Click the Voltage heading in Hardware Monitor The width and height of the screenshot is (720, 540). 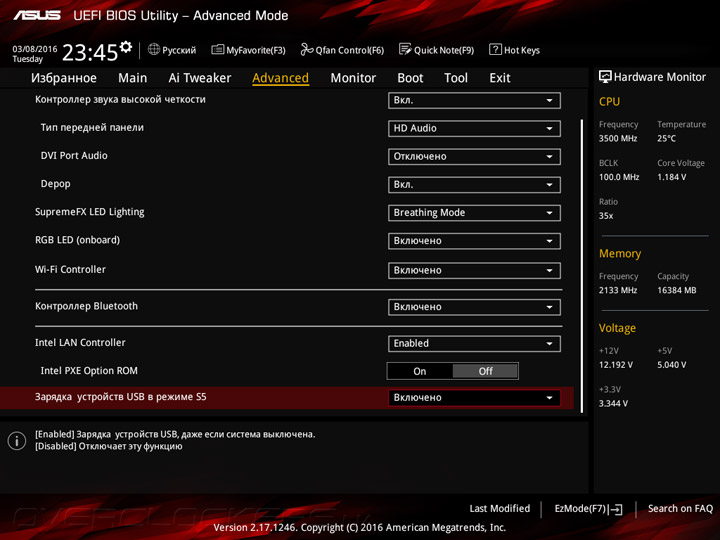[x=617, y=328]
